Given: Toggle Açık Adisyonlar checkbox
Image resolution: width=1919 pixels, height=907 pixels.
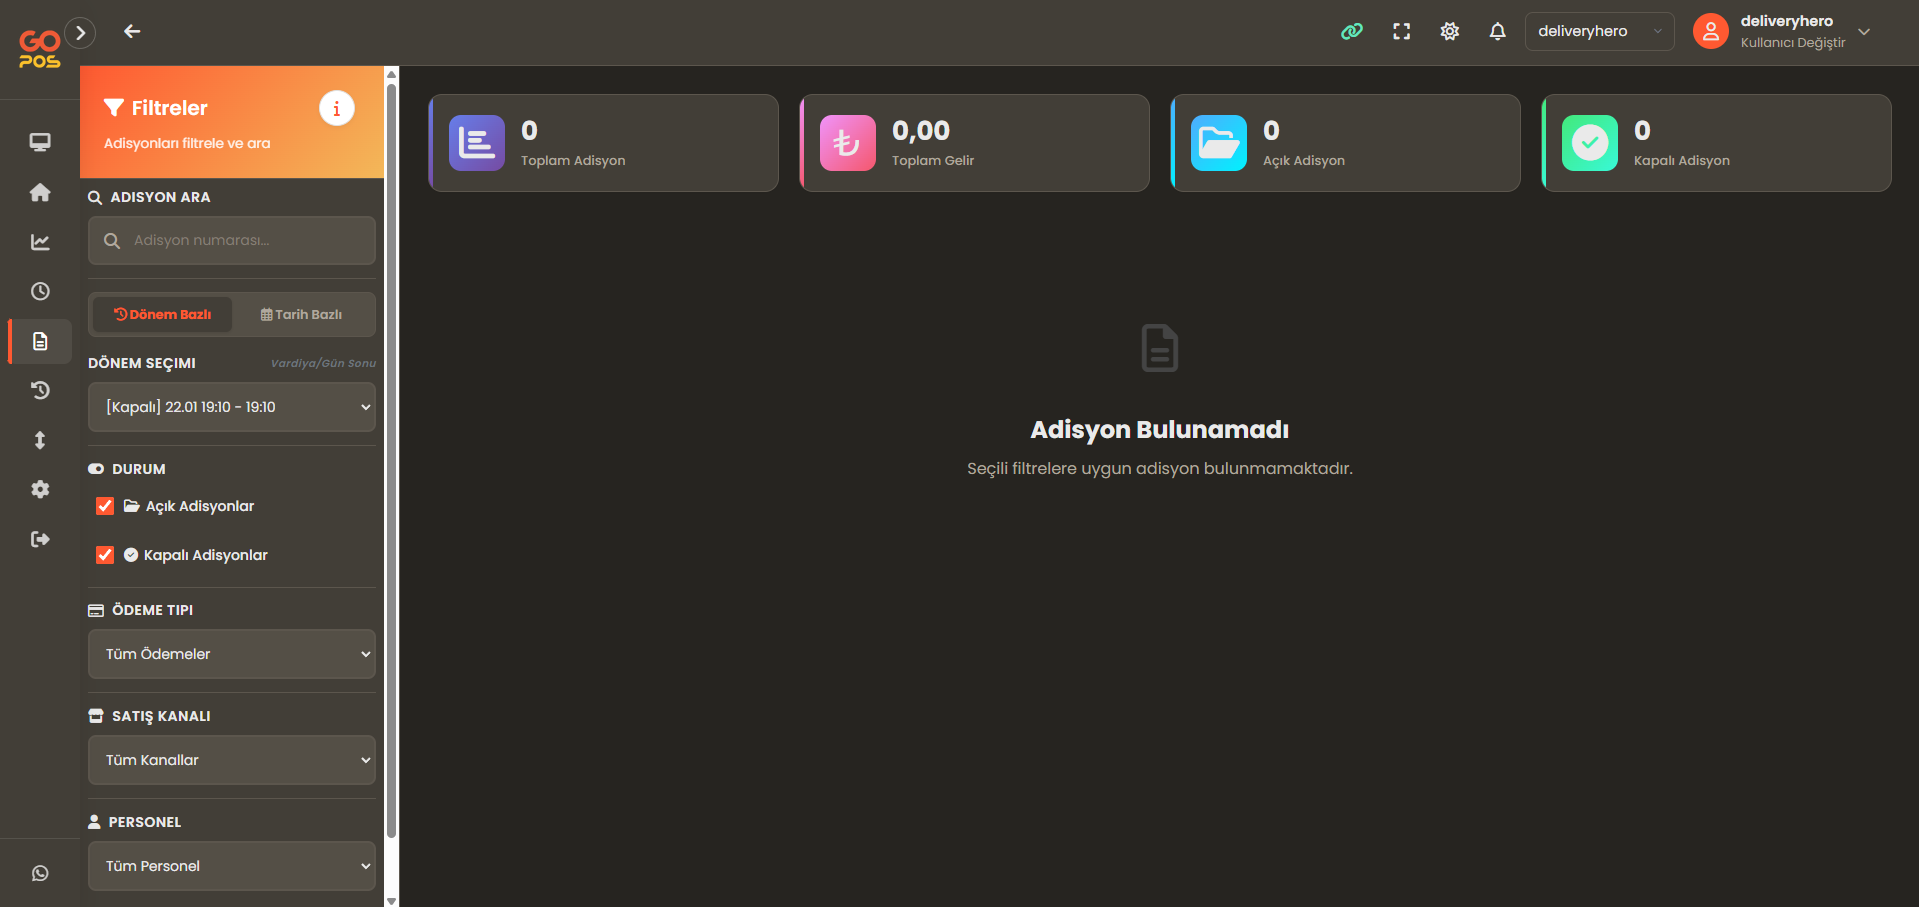Looking at the screenshot, I should pyautogui.click(x=105, y=506).
